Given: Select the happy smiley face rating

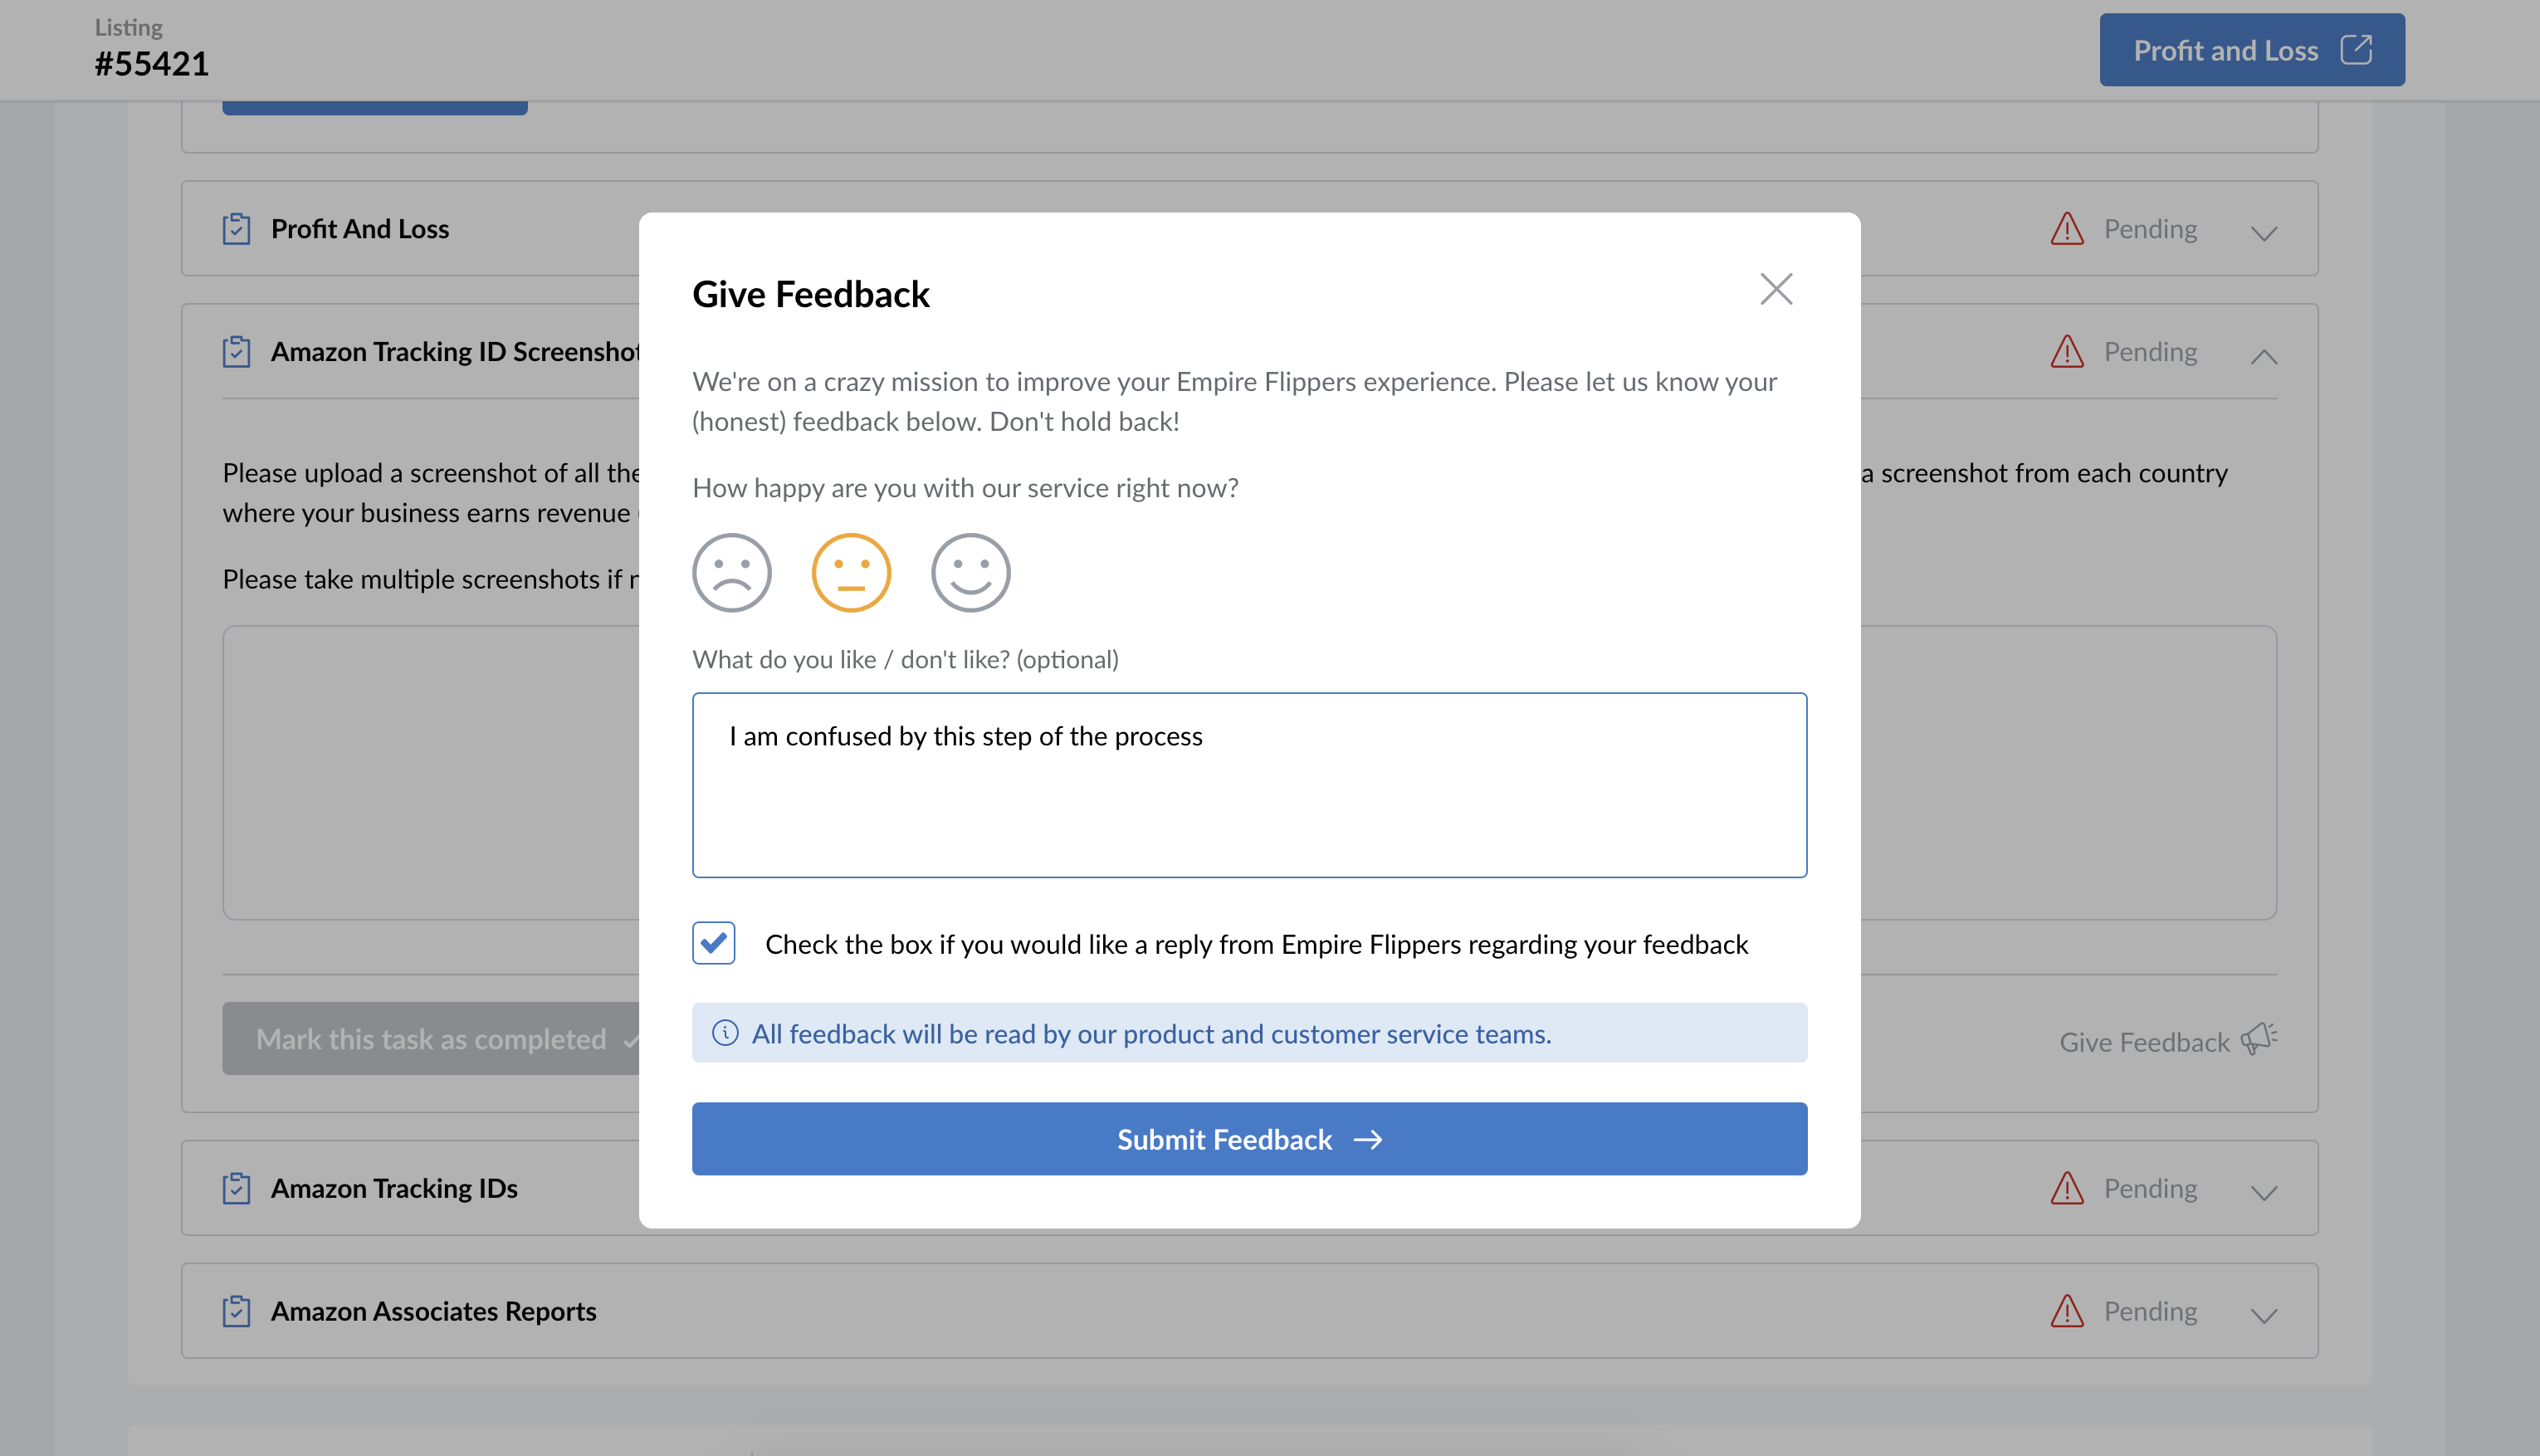Looking at the screenshot, I should click(970, 572).
